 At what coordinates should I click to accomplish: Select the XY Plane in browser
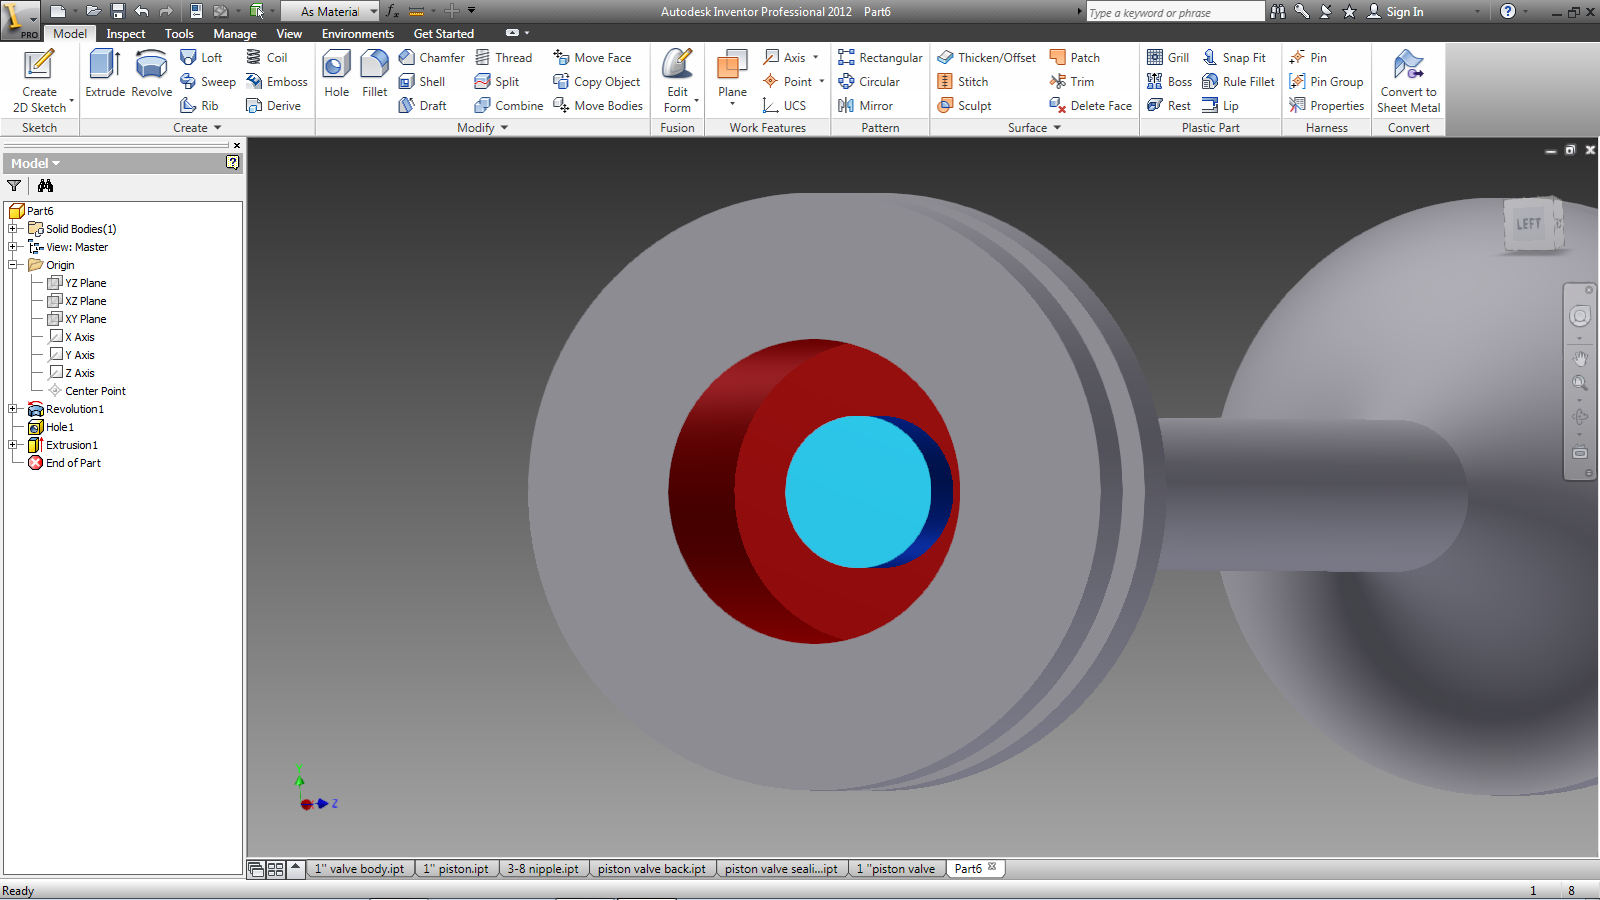click(85, 319)
